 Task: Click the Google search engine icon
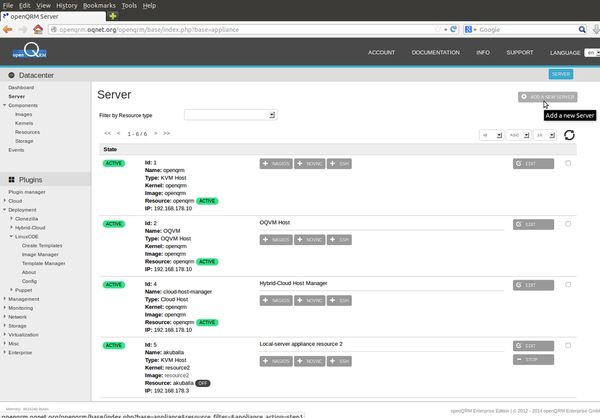click(468, 29)
